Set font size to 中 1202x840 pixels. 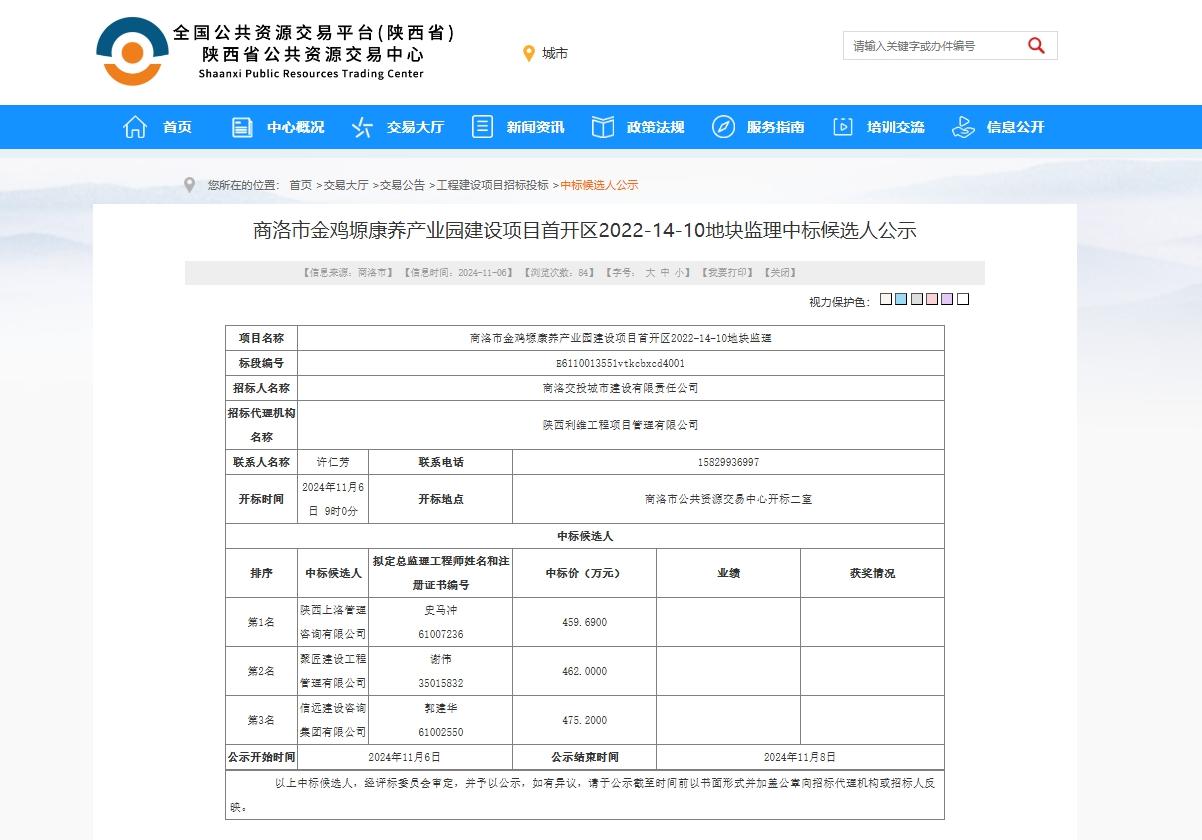[x=665, y=273]
